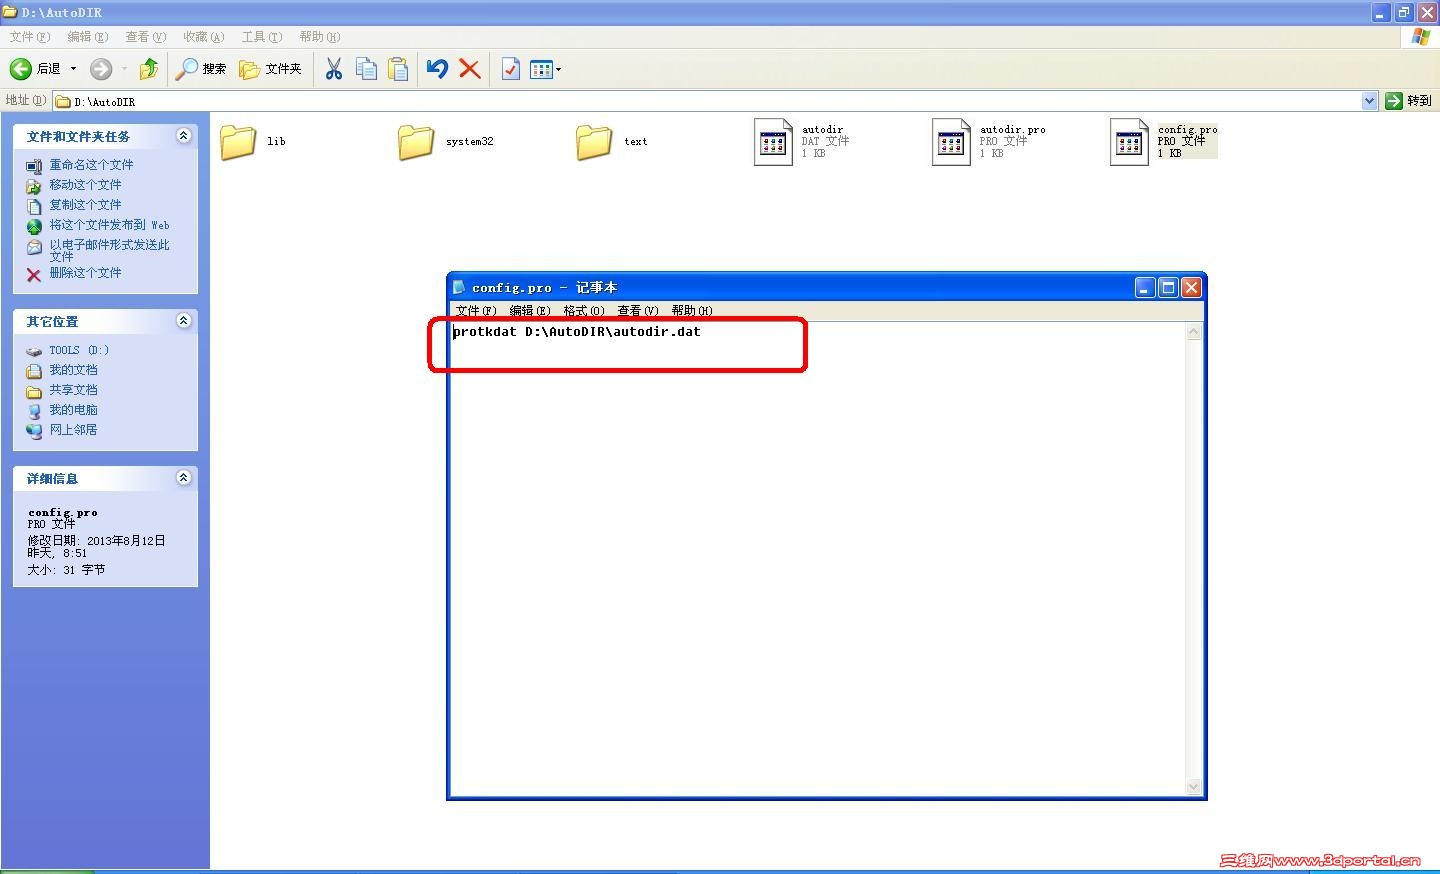Open Notepad's Help (帮助) menu

tap(692, 311)
